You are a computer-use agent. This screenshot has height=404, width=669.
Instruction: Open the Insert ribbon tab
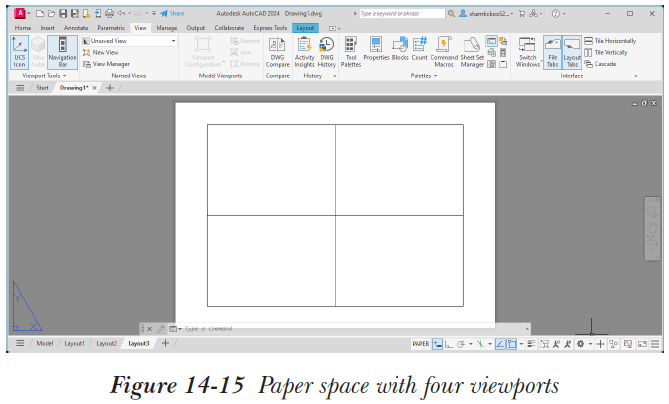[47, 28]
